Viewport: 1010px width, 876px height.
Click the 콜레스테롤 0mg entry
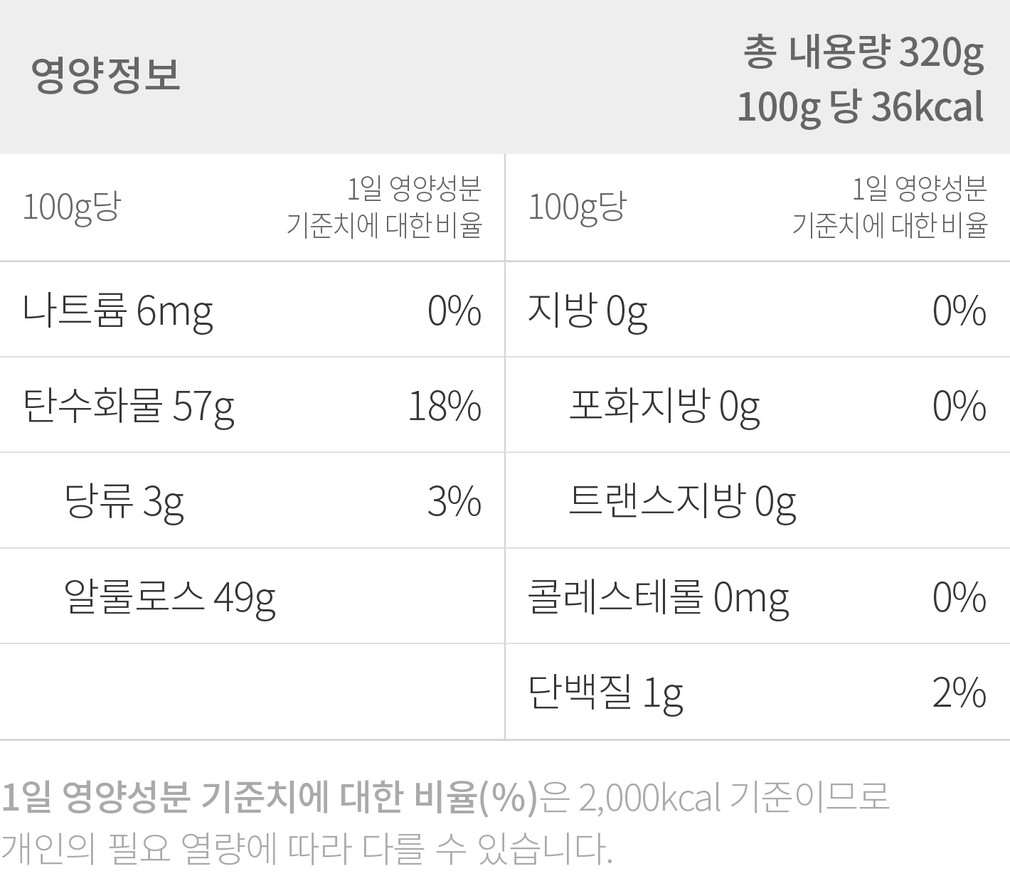click(x=658, y=598)
